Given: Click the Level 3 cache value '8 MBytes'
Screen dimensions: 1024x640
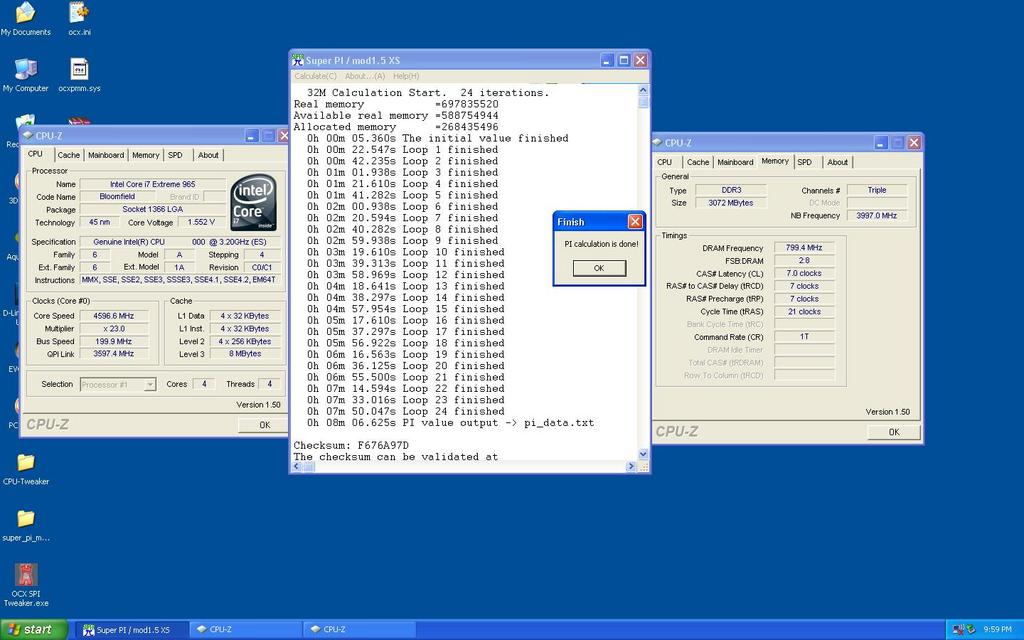Looking at the screenshot, I should 245,354.
